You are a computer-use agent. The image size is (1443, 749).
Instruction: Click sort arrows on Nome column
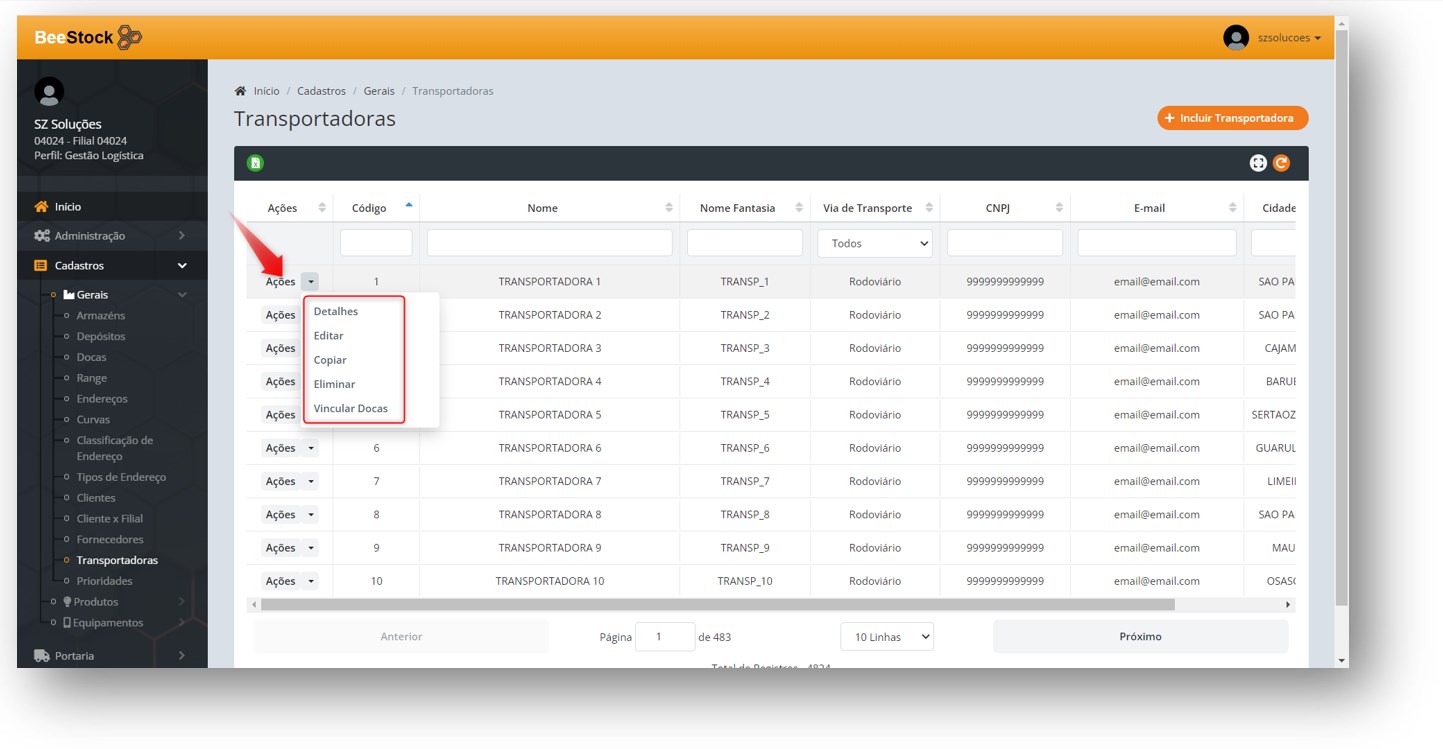668,208
